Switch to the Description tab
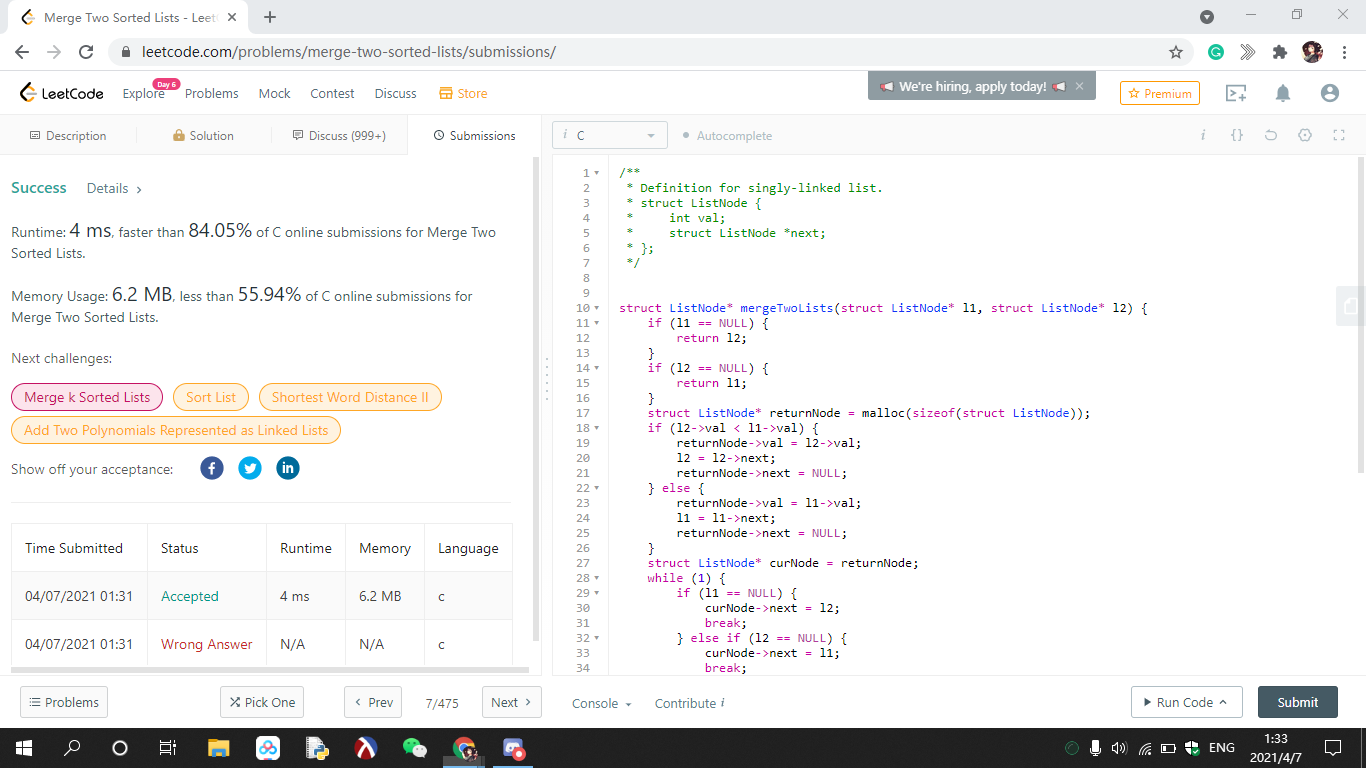 (x=68, y=135)
